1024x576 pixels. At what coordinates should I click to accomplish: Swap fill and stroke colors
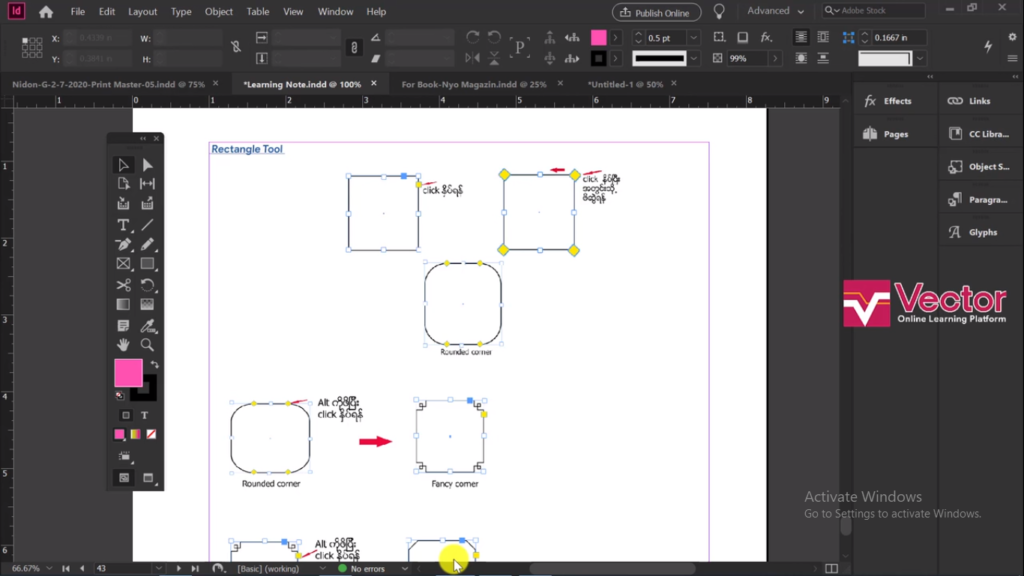(x=155, y=364)
